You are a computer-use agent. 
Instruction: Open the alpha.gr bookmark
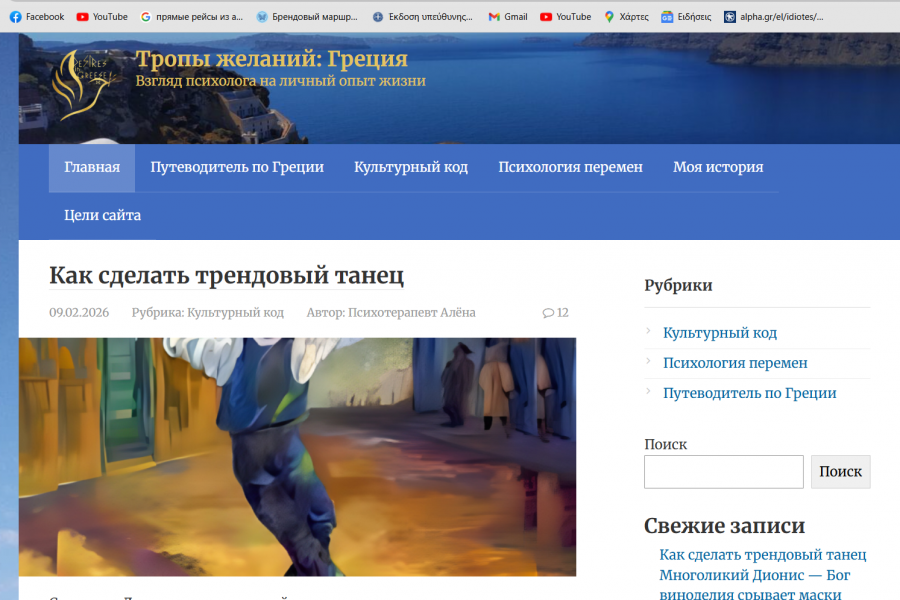pos(774,17)
